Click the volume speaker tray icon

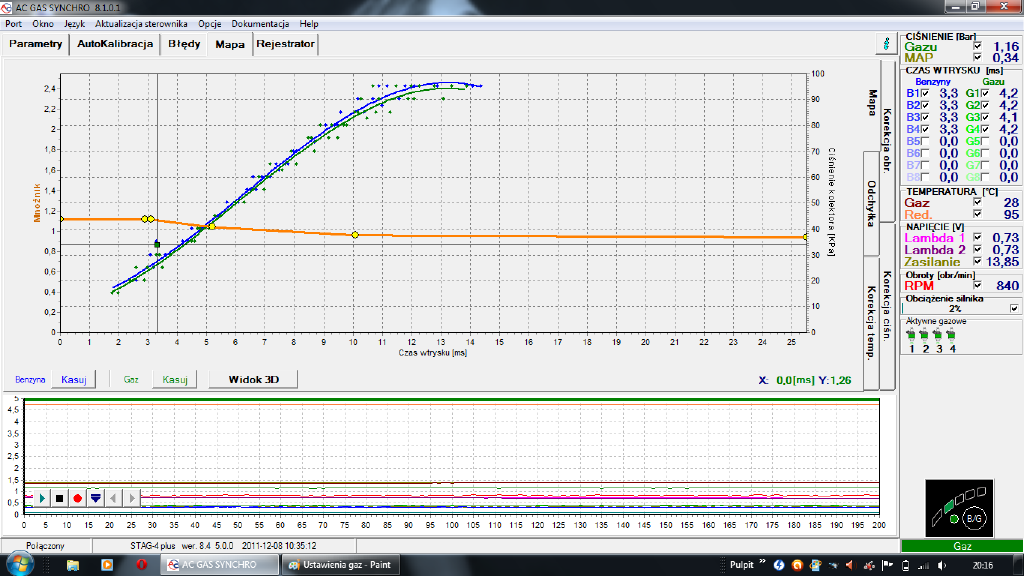coord(942,566)
